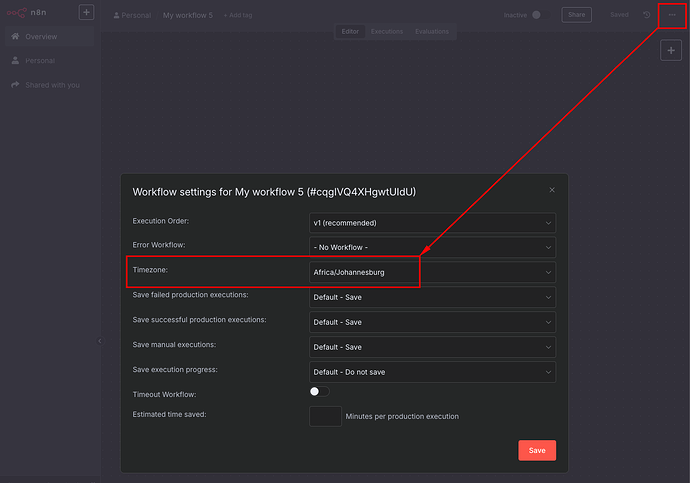Open Overview in the sidebar
The image size is (690, 483).
(49, 37)
